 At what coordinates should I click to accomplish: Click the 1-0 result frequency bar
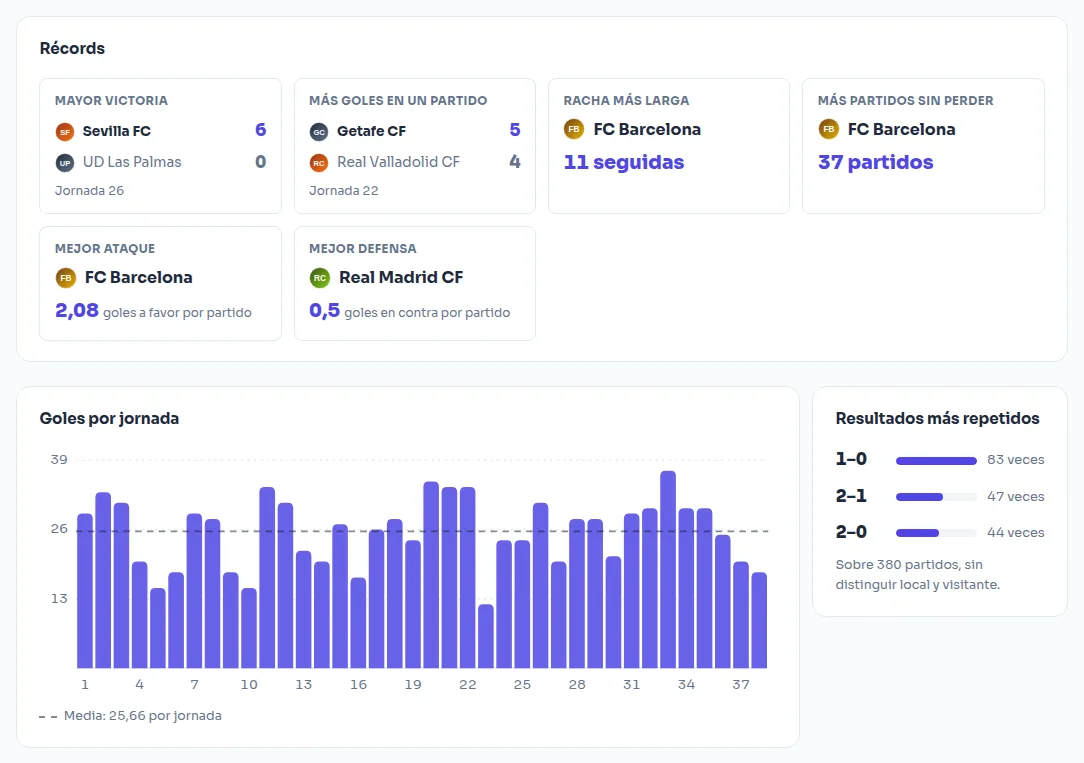click(936, 461)
